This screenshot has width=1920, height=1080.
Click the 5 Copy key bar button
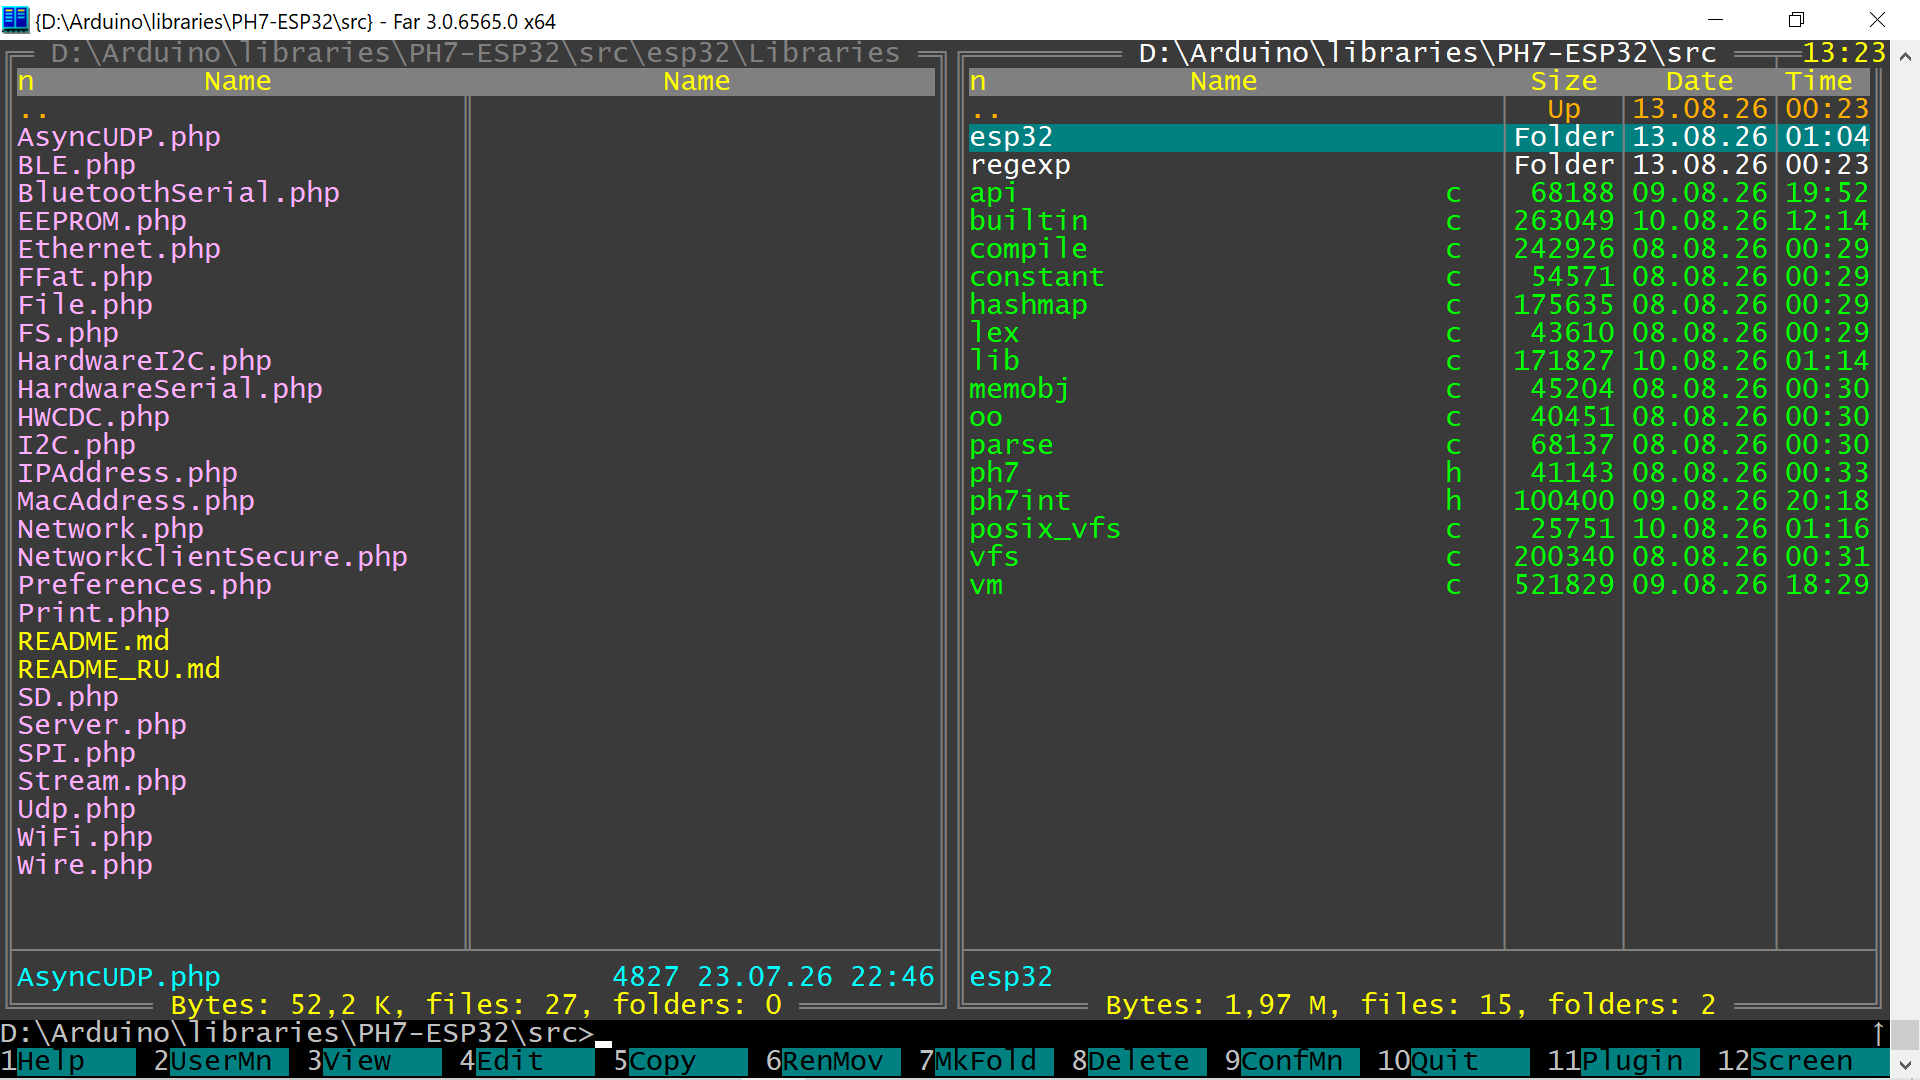click(680, 1061)
